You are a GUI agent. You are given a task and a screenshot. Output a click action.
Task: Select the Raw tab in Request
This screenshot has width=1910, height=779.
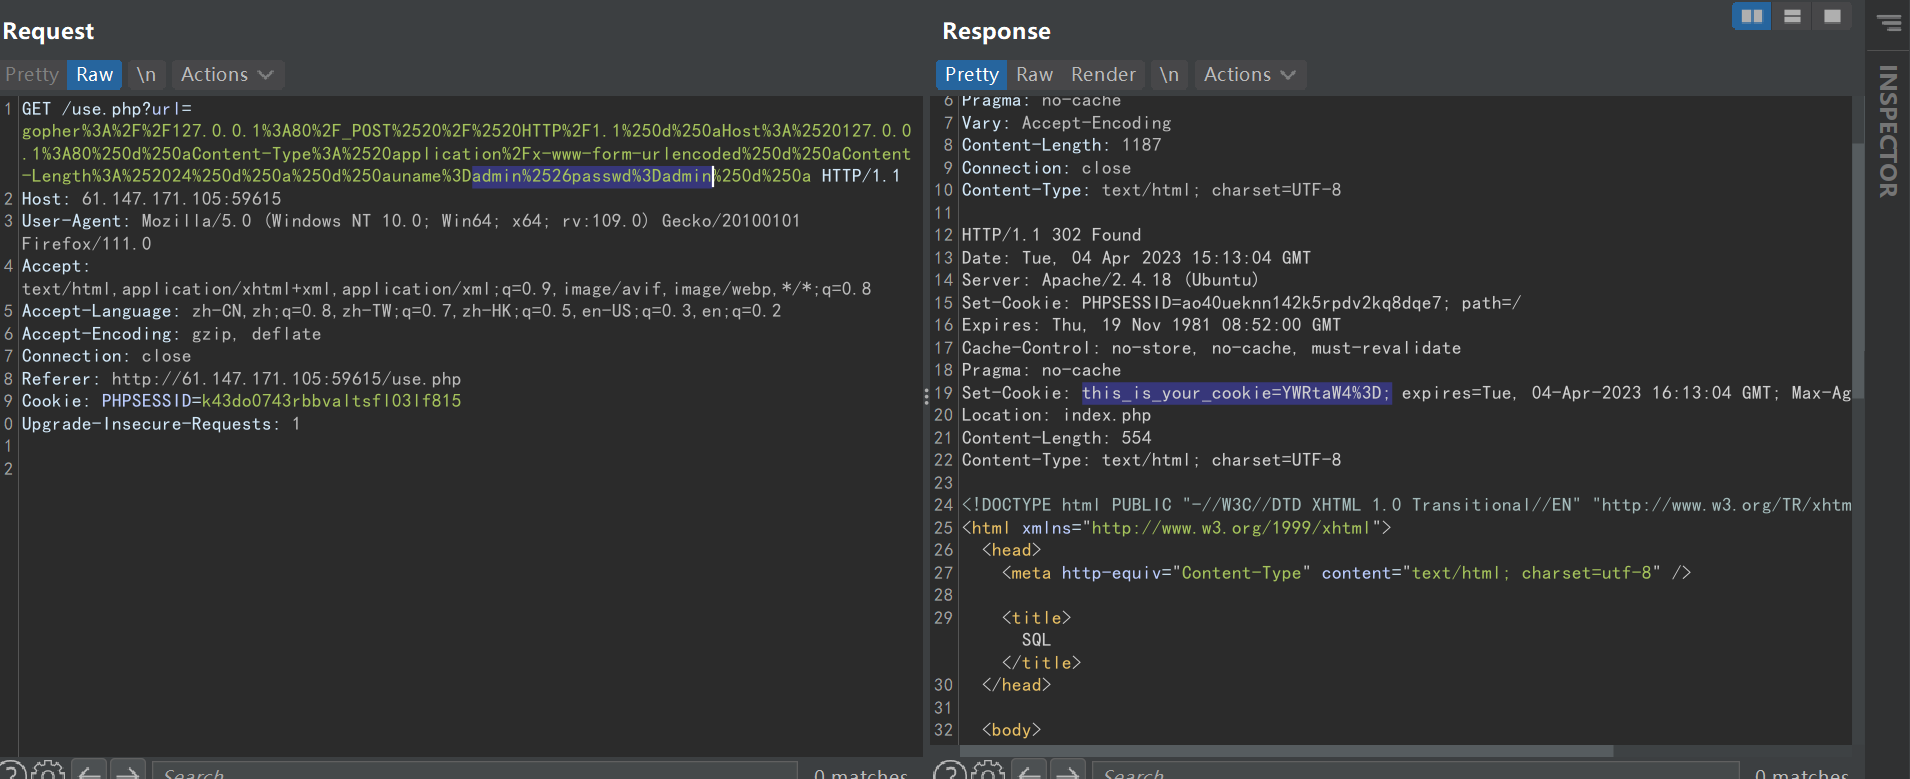[95, 74]
